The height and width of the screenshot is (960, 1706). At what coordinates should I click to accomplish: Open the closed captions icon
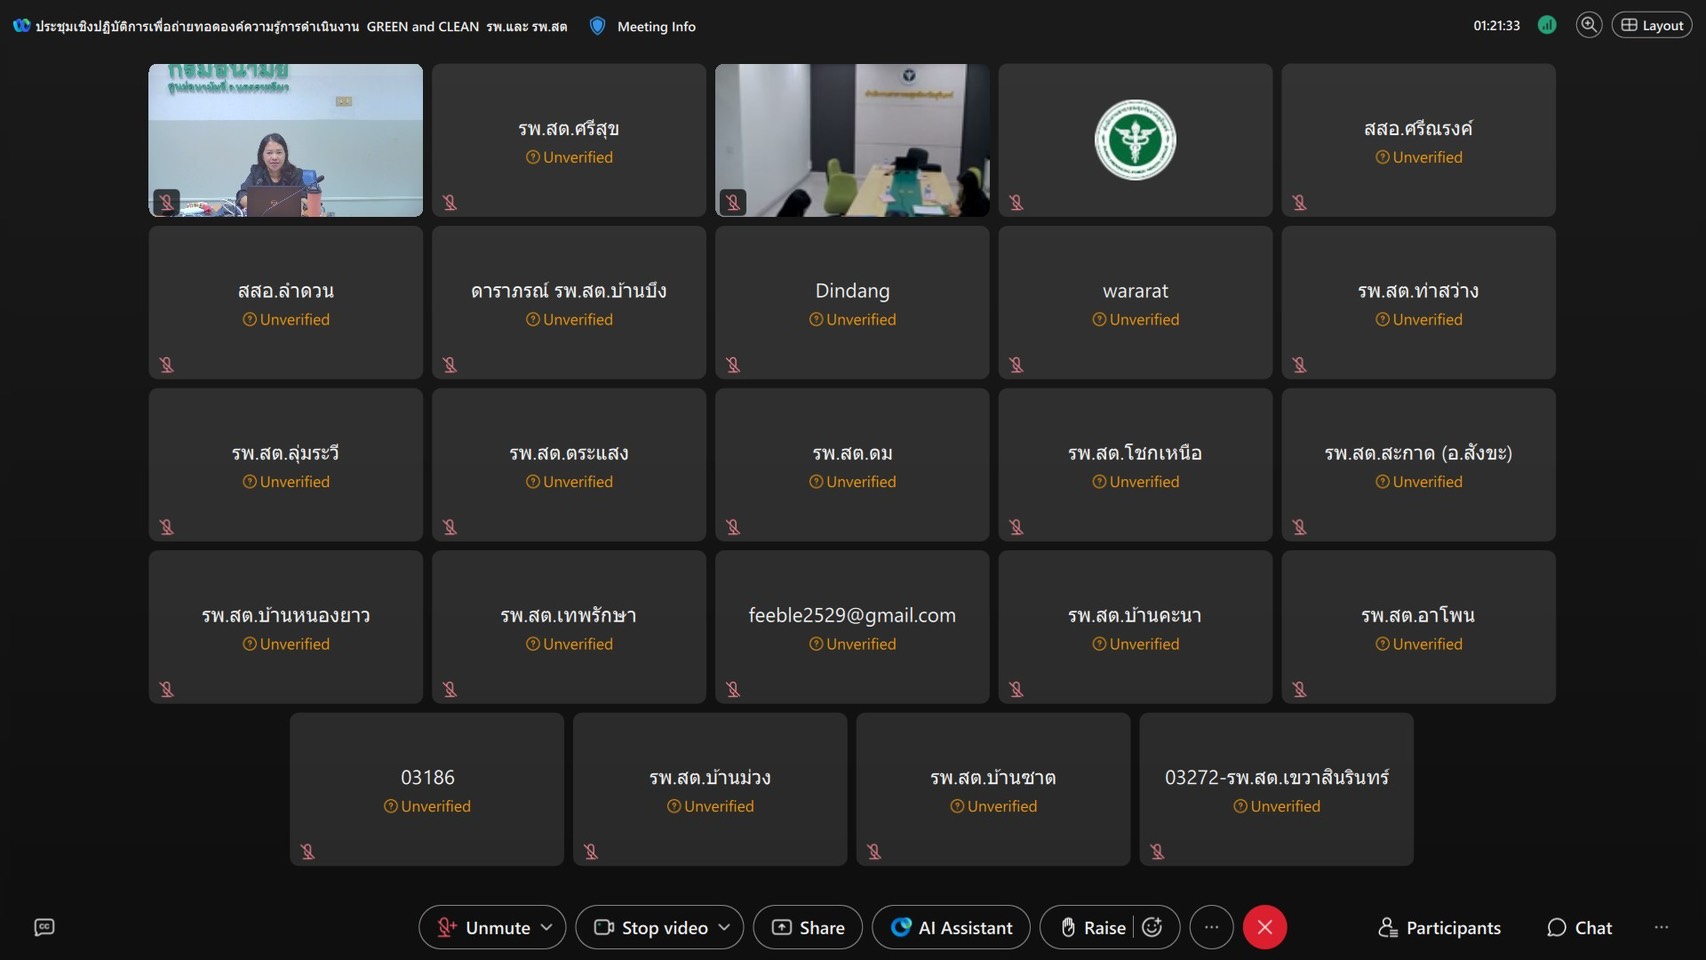coord(44,927)
